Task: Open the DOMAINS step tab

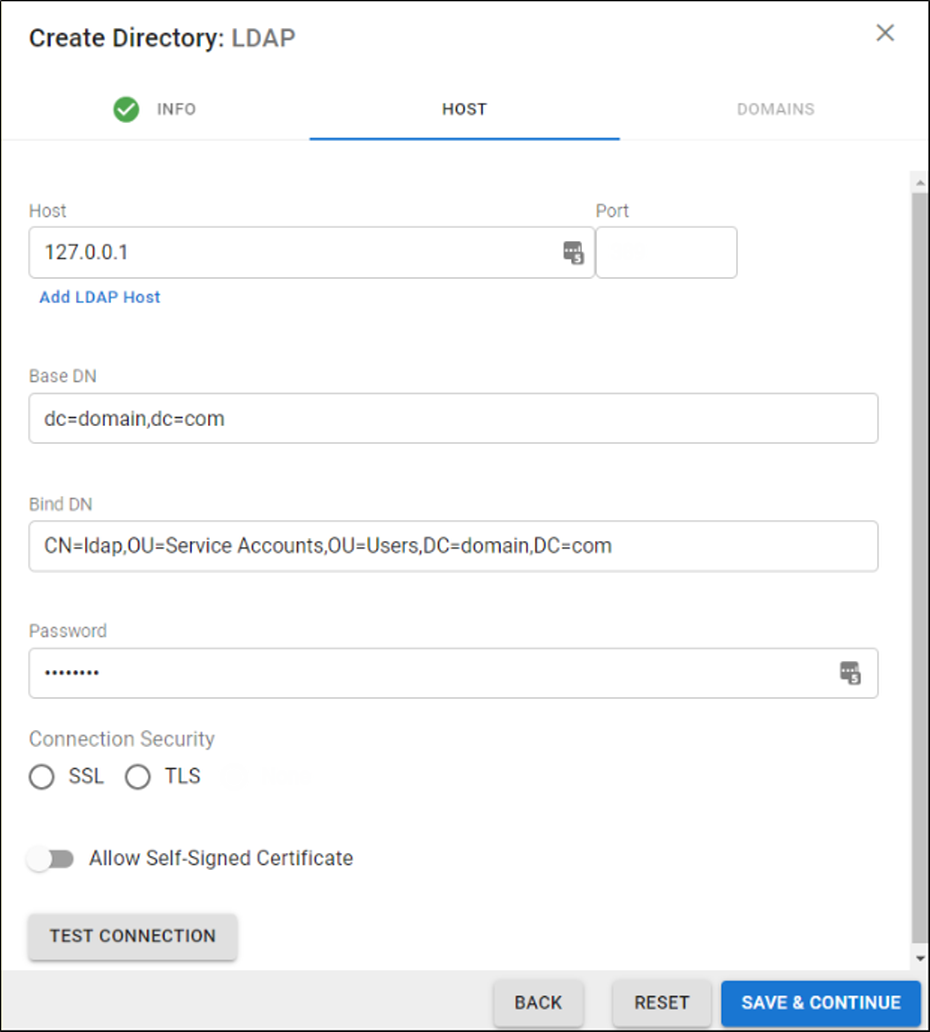Action: [775, 109]
